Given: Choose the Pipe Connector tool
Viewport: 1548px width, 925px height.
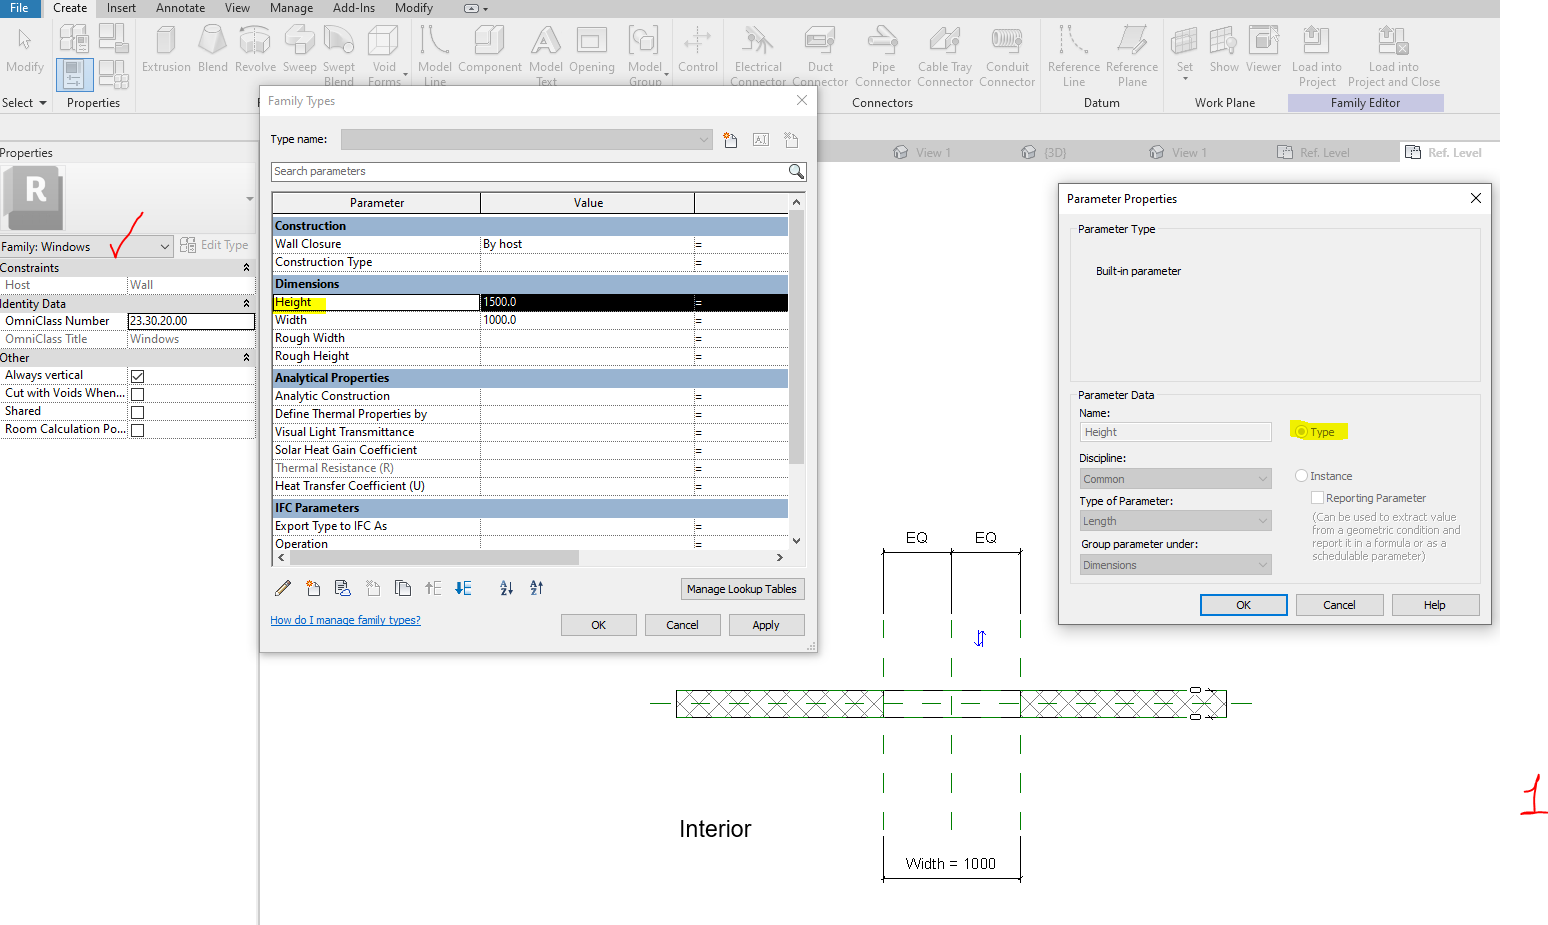Looking at the screenshot, I should [883, 54].
